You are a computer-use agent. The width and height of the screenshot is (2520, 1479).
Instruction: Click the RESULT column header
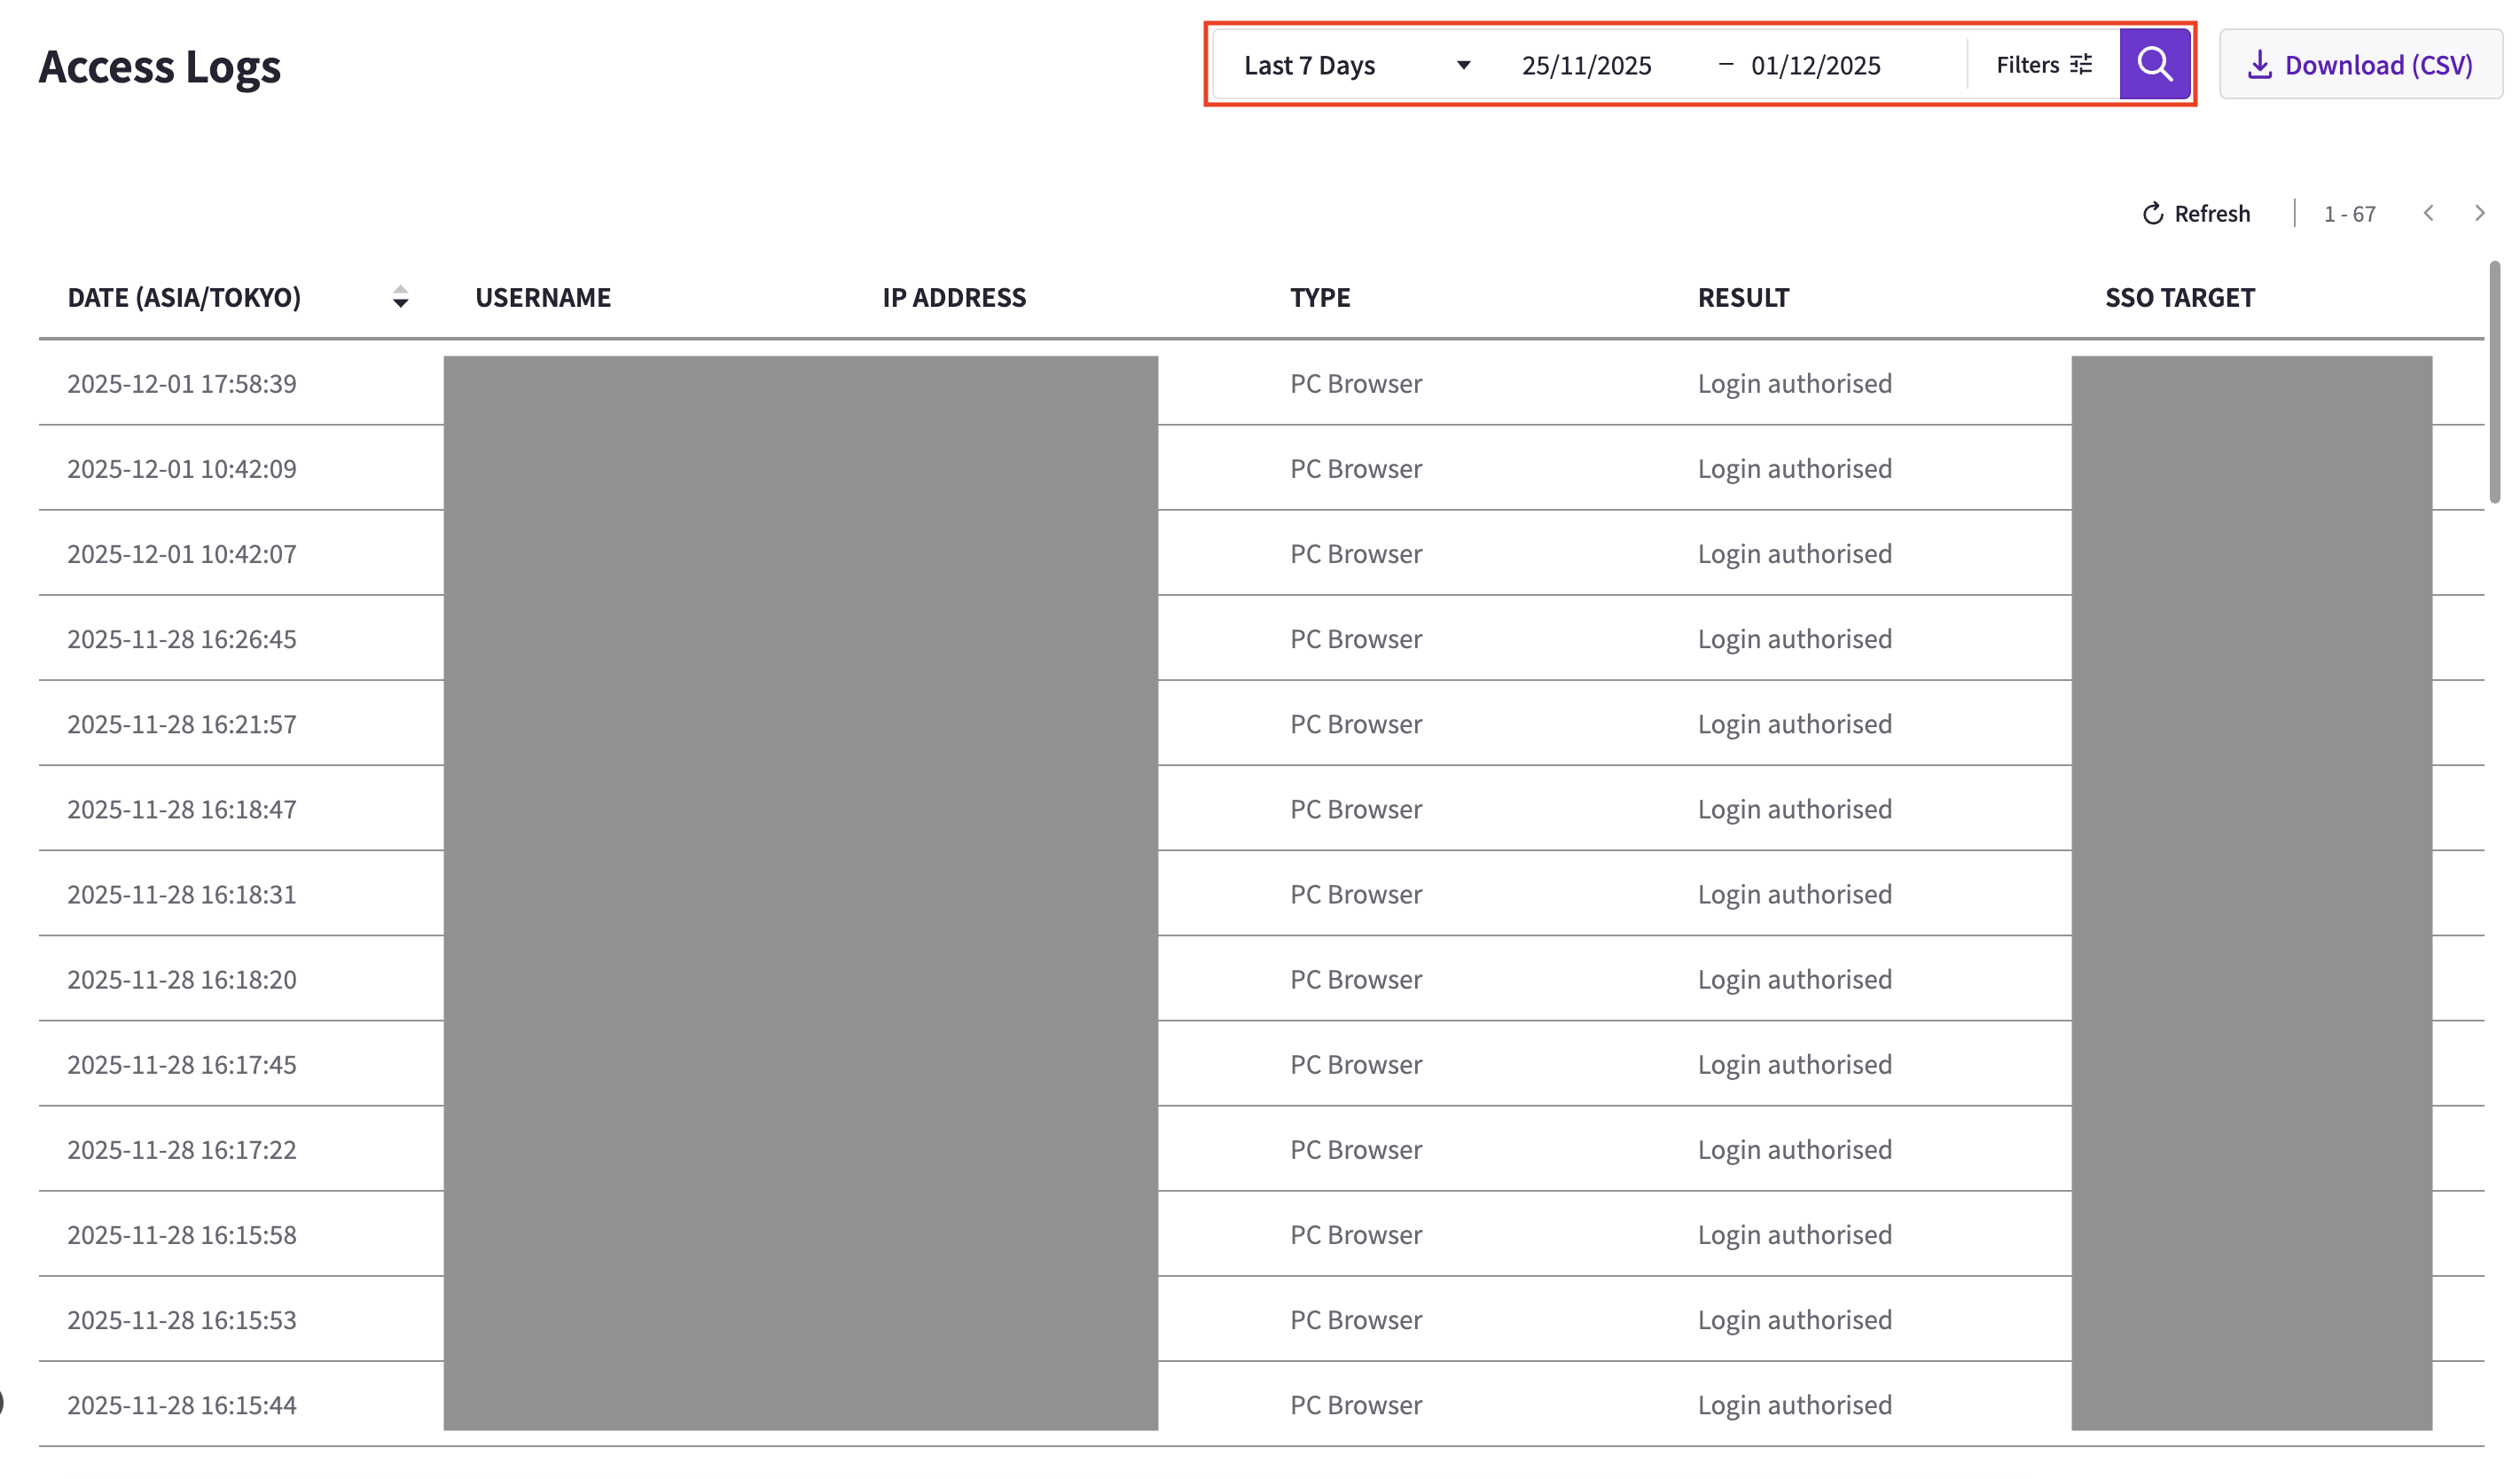1743,298
